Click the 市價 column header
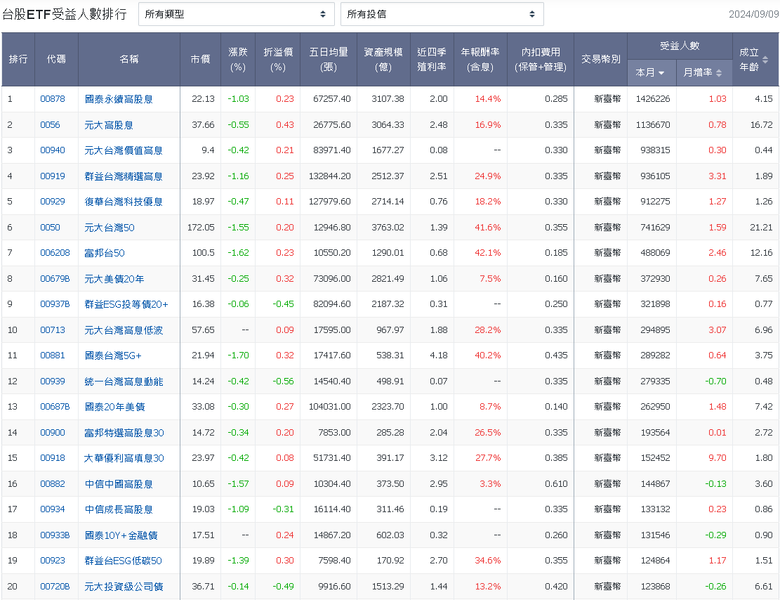The height and width of the screenshot is (600, 780). point(200,59)
